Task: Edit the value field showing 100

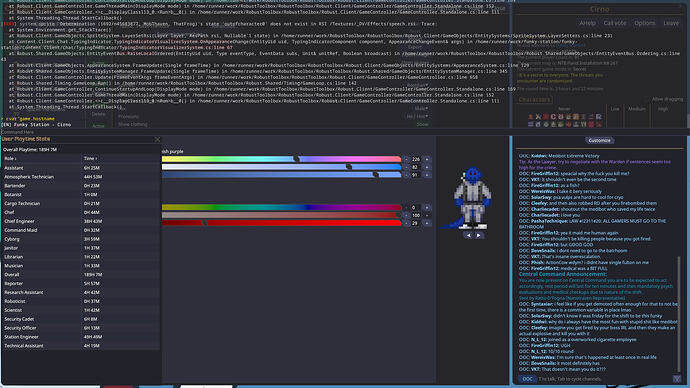Action: (x=416, y=216)
